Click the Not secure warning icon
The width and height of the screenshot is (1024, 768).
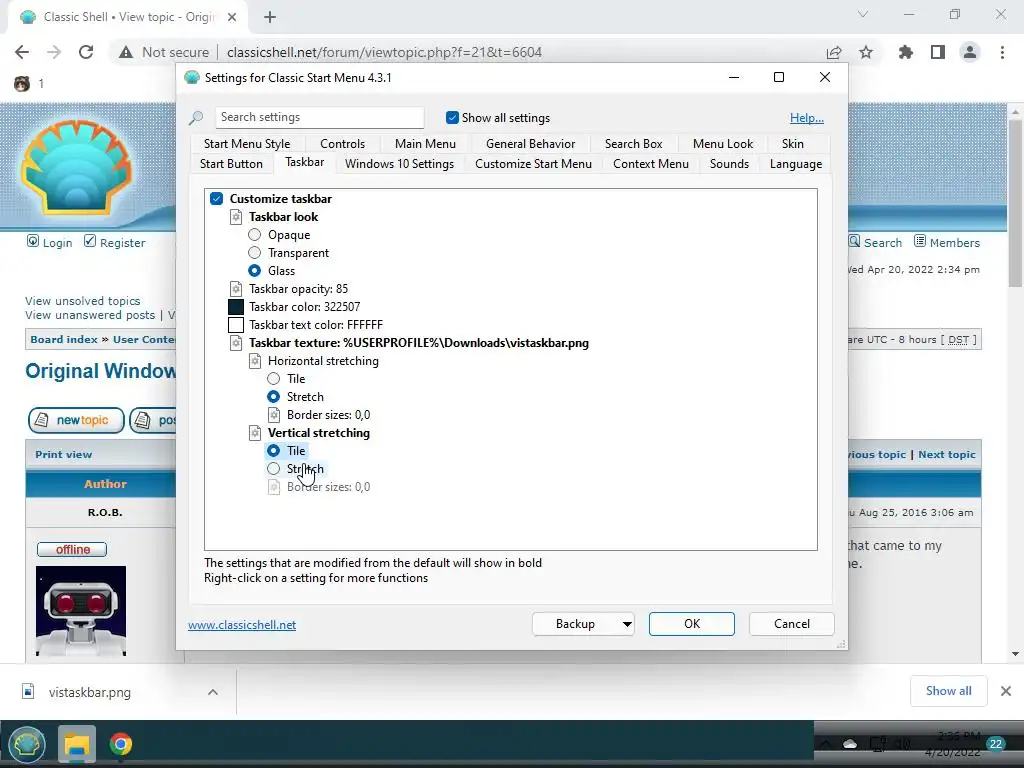(126, 52)
